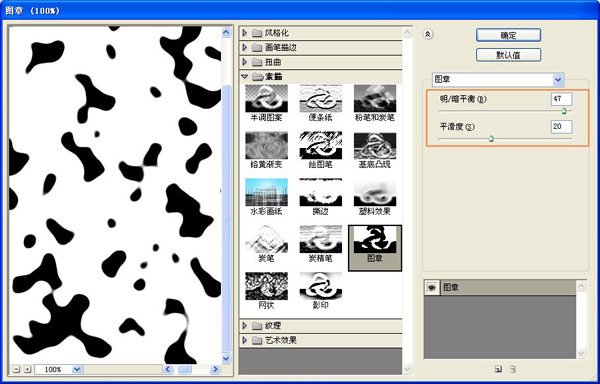Viewport: 600px width, 384px height.
Task: Select the 绘图笔 filter thumbnail
Action: coord(321,145)
